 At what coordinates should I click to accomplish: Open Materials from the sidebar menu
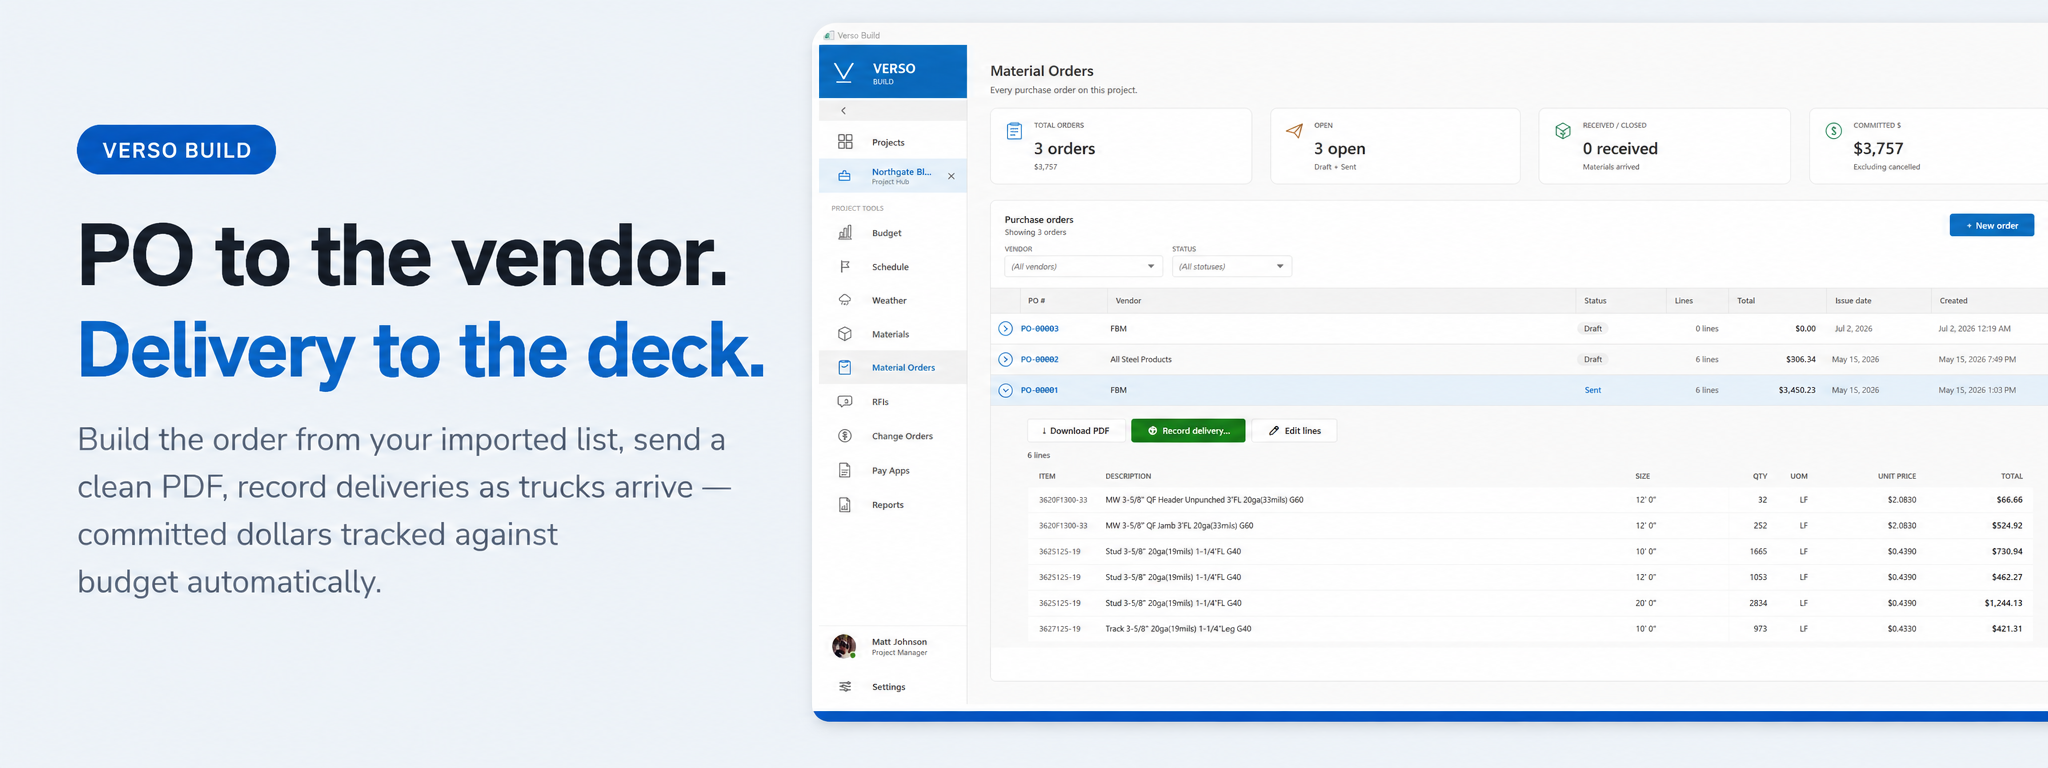click(x=891, y=334)
